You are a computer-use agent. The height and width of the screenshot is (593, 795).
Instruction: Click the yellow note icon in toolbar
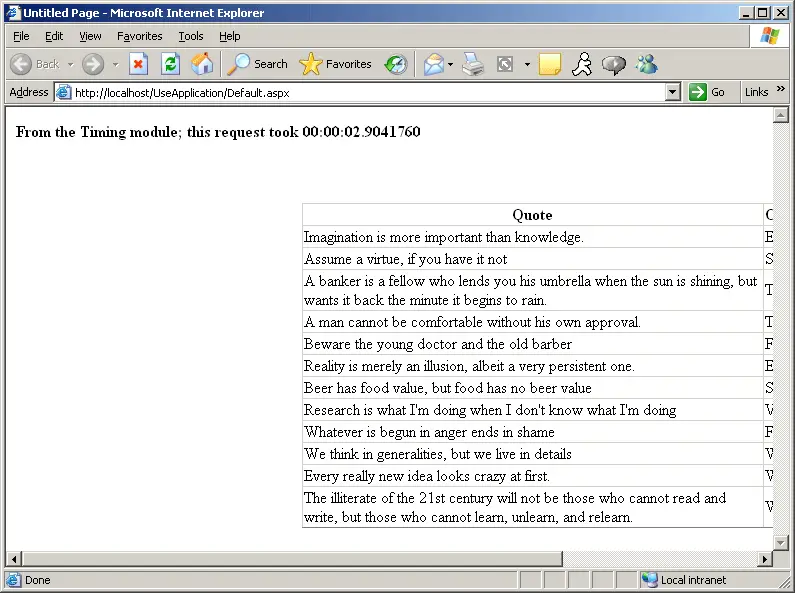tap(550, 64)
